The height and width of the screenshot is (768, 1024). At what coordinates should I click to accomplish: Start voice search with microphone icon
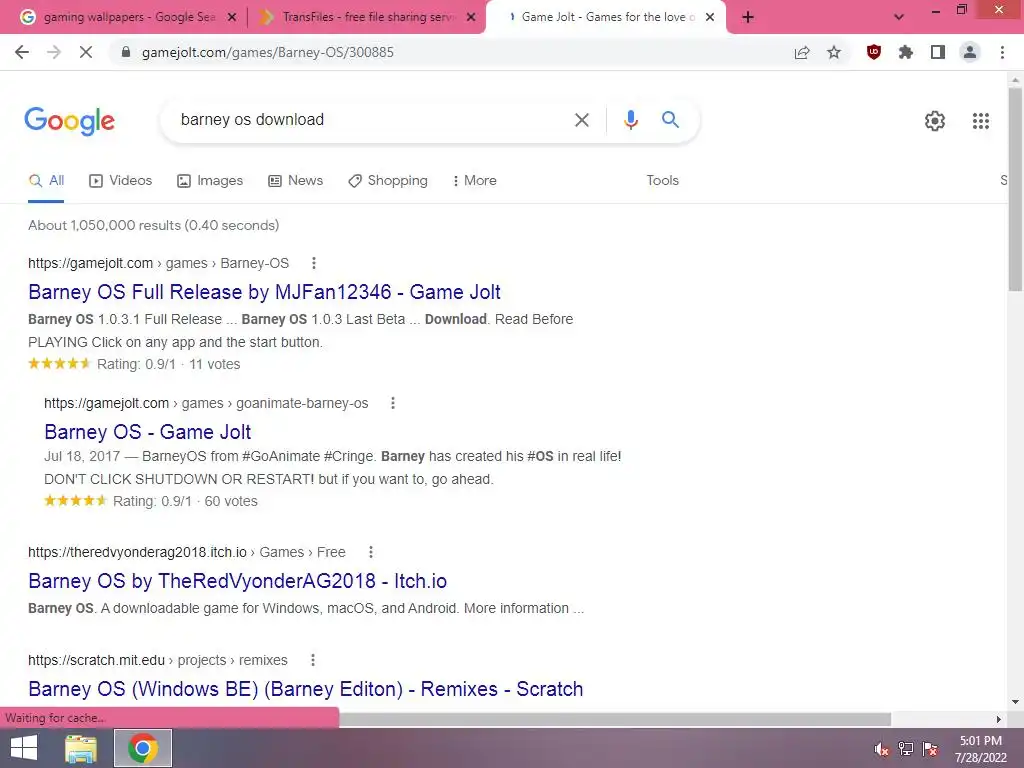630,120
